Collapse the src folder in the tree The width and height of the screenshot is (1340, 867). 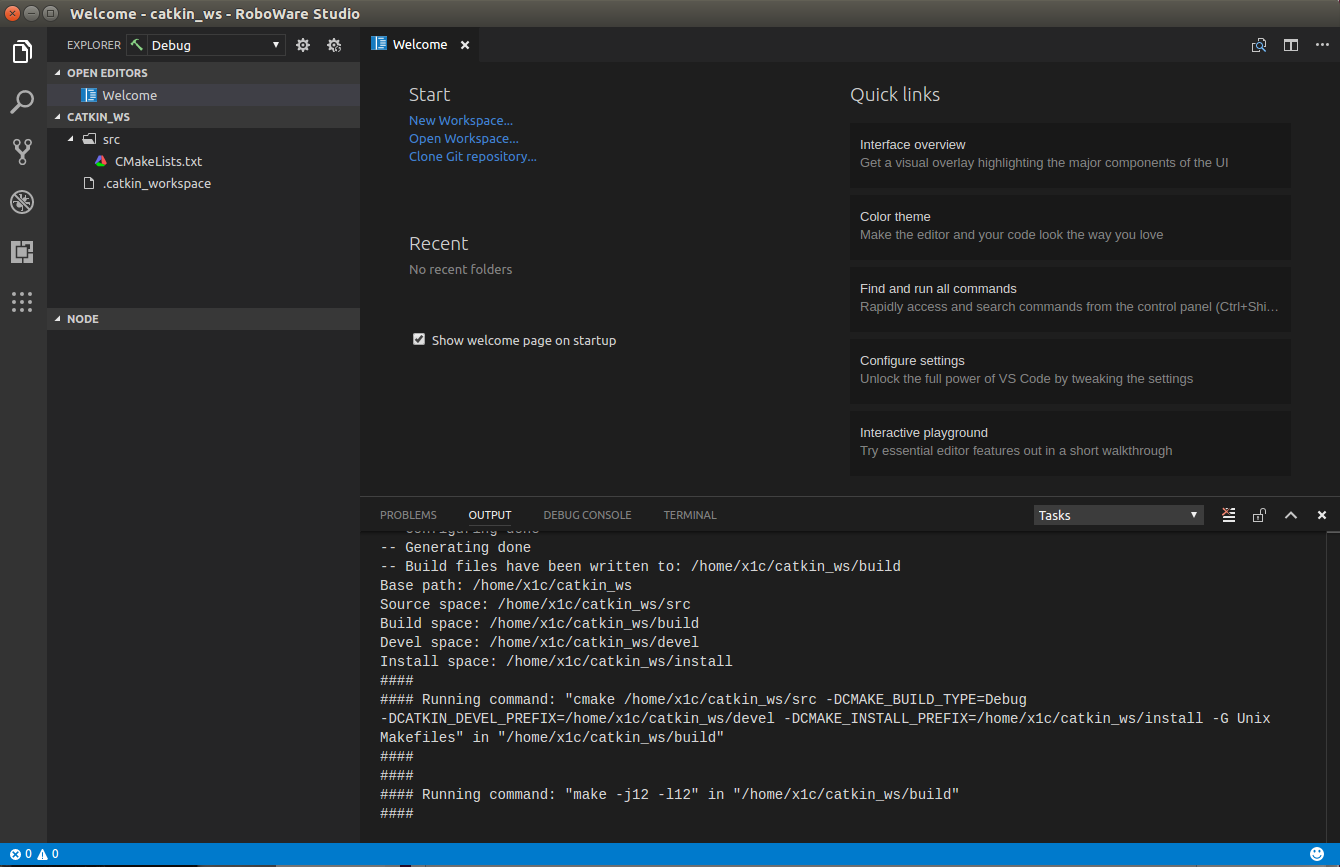pyautogui.click(x=71, y=139)
